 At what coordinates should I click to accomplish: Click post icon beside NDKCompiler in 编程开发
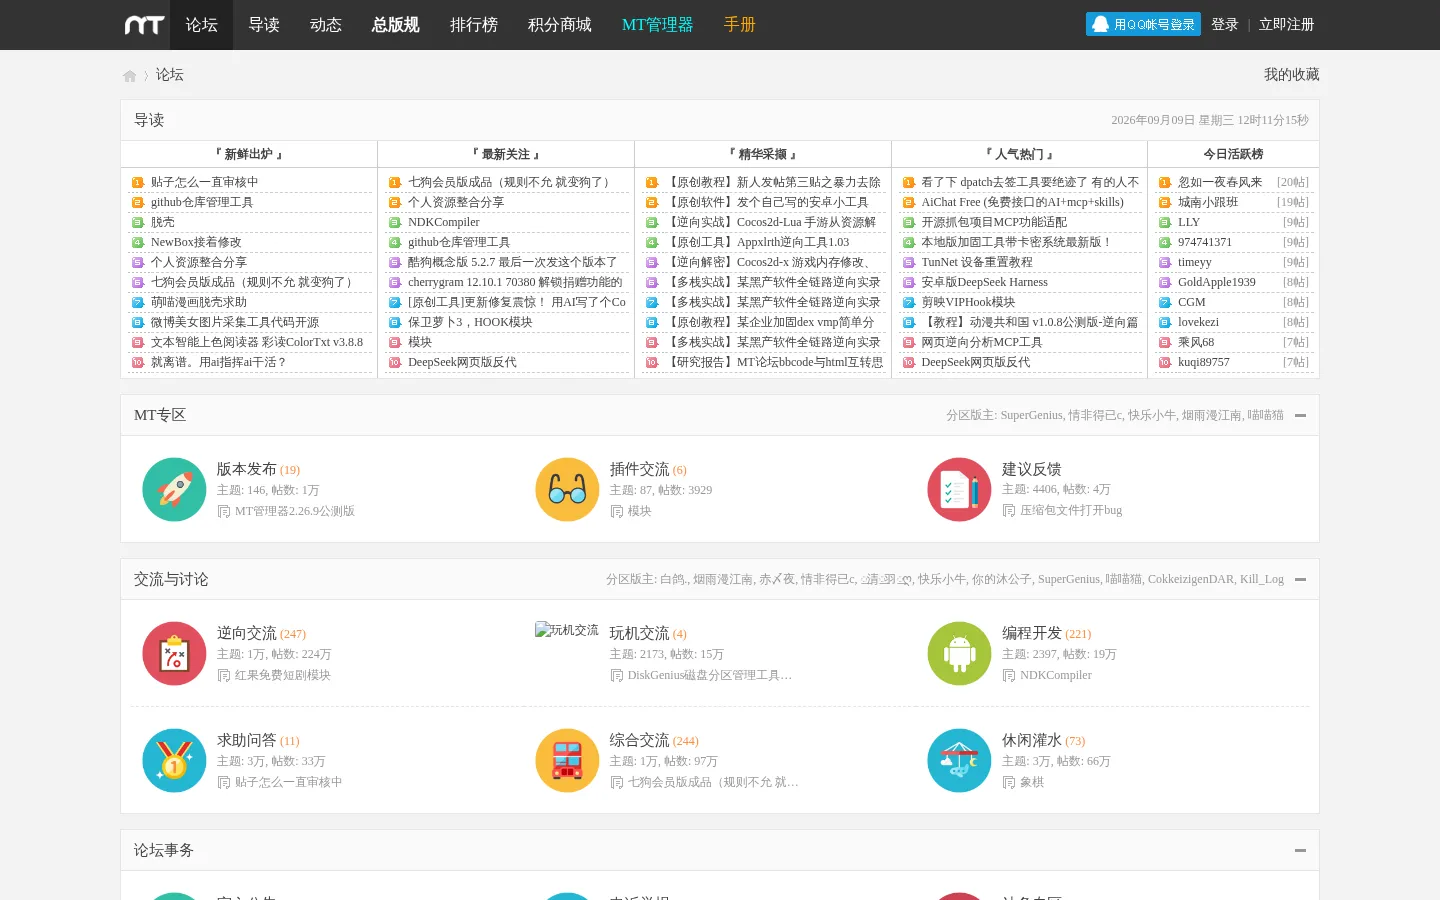point(1009,675)
